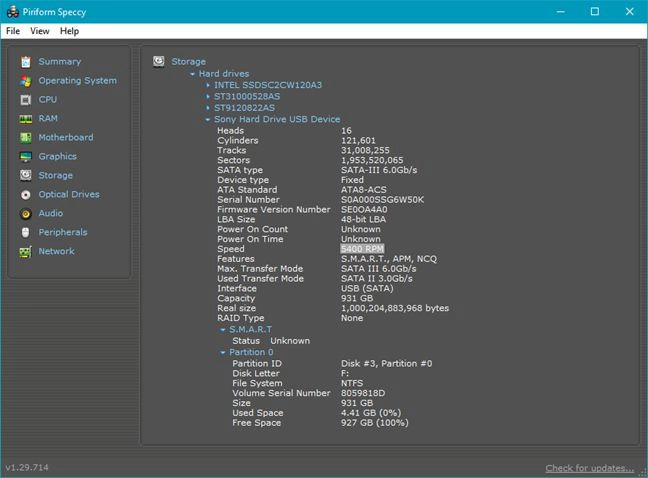Click the Cylinders value 121,601
This screenshot has height=478, width=648.
click(x=358, y=140)
